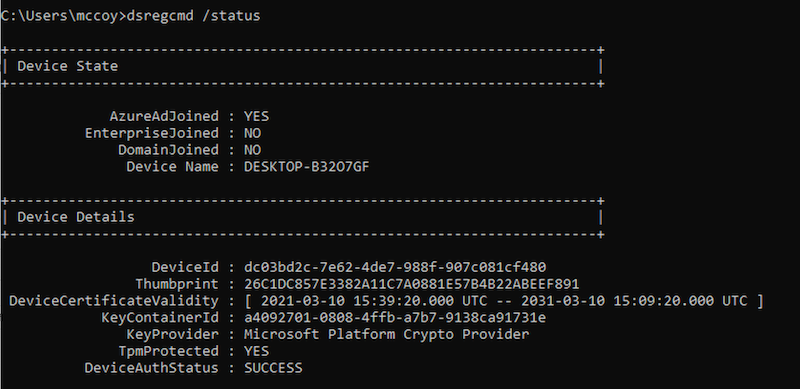This screenshot has height=389, width=800.
Task: Click the dsregcmd /status command text
Action: pyautogui.click(x=193, y=16)
